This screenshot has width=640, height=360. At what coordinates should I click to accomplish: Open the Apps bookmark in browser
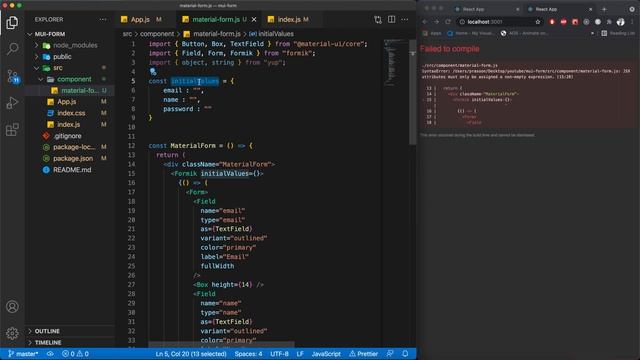432,33
